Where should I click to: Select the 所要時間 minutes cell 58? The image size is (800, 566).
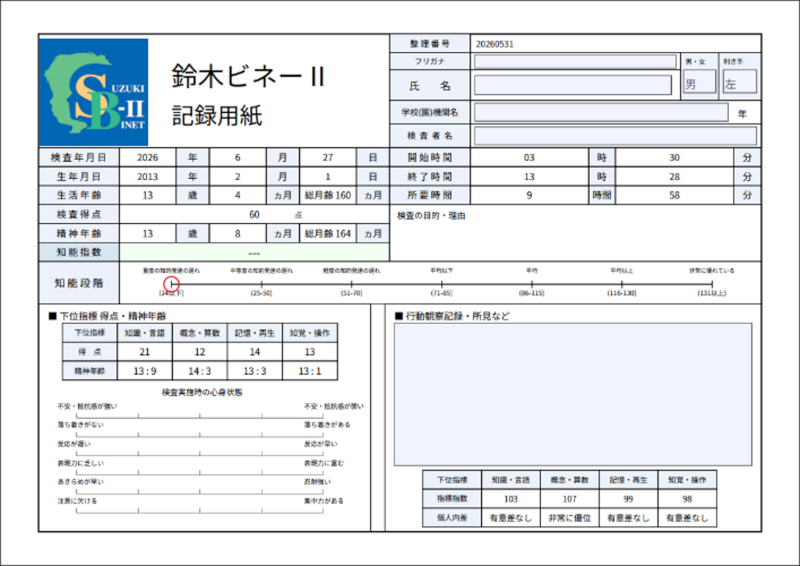click(674, 195)
